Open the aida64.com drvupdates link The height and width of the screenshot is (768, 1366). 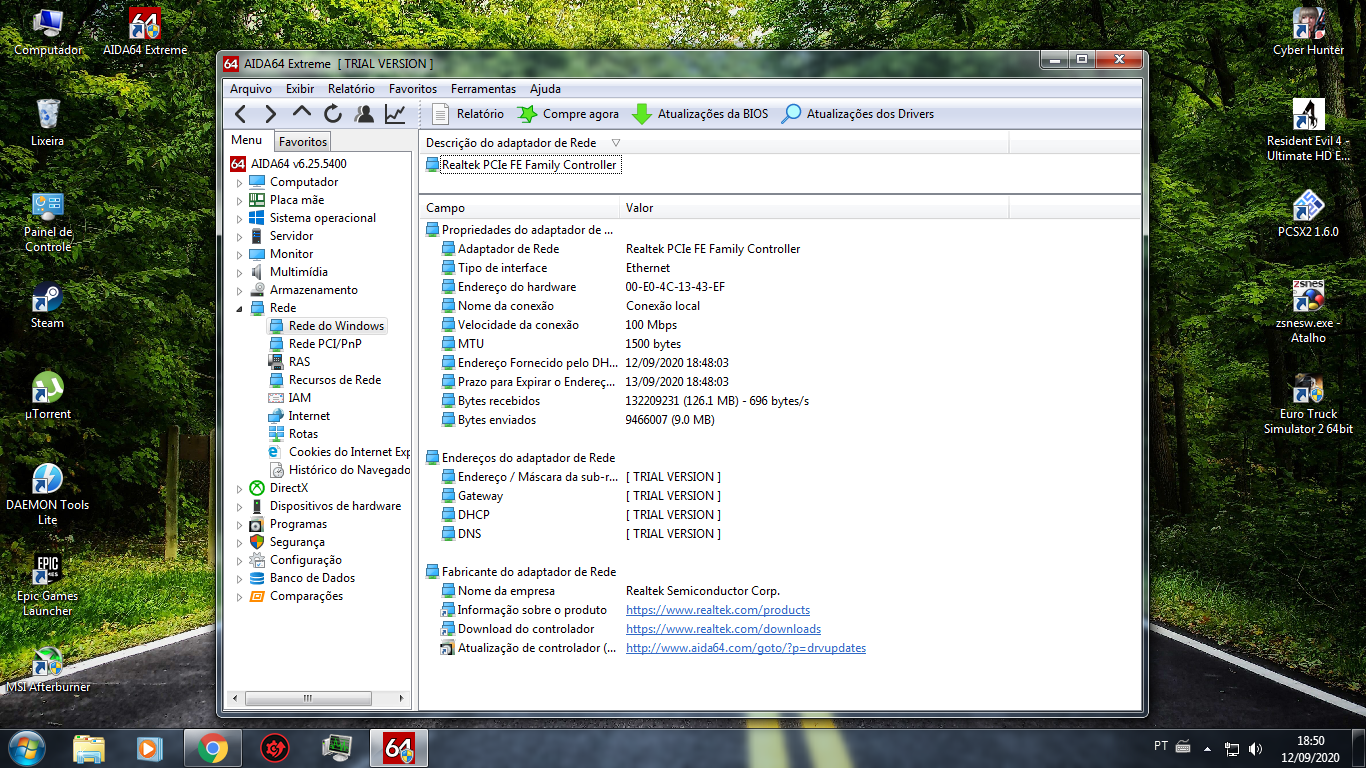[746, 648]
